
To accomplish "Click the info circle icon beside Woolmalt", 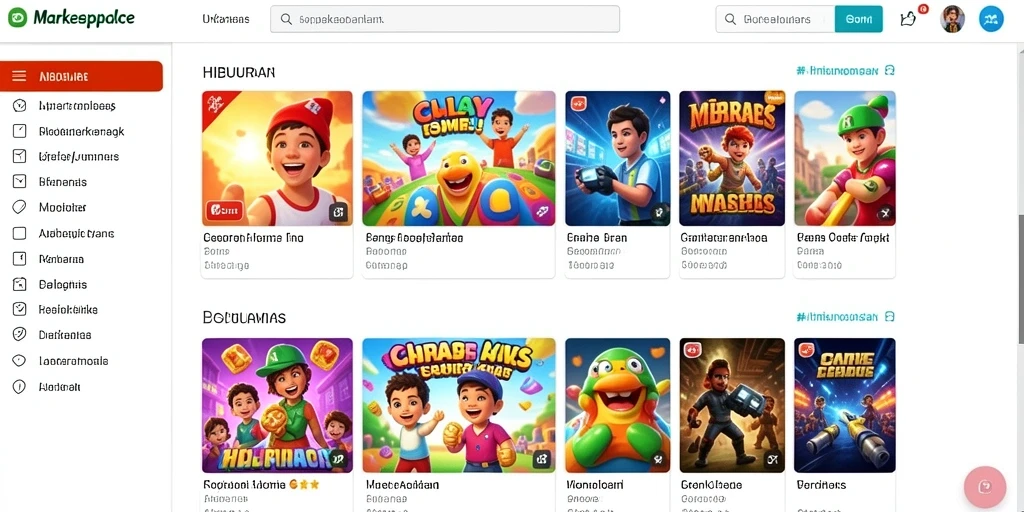I will [x=20, y=387].
